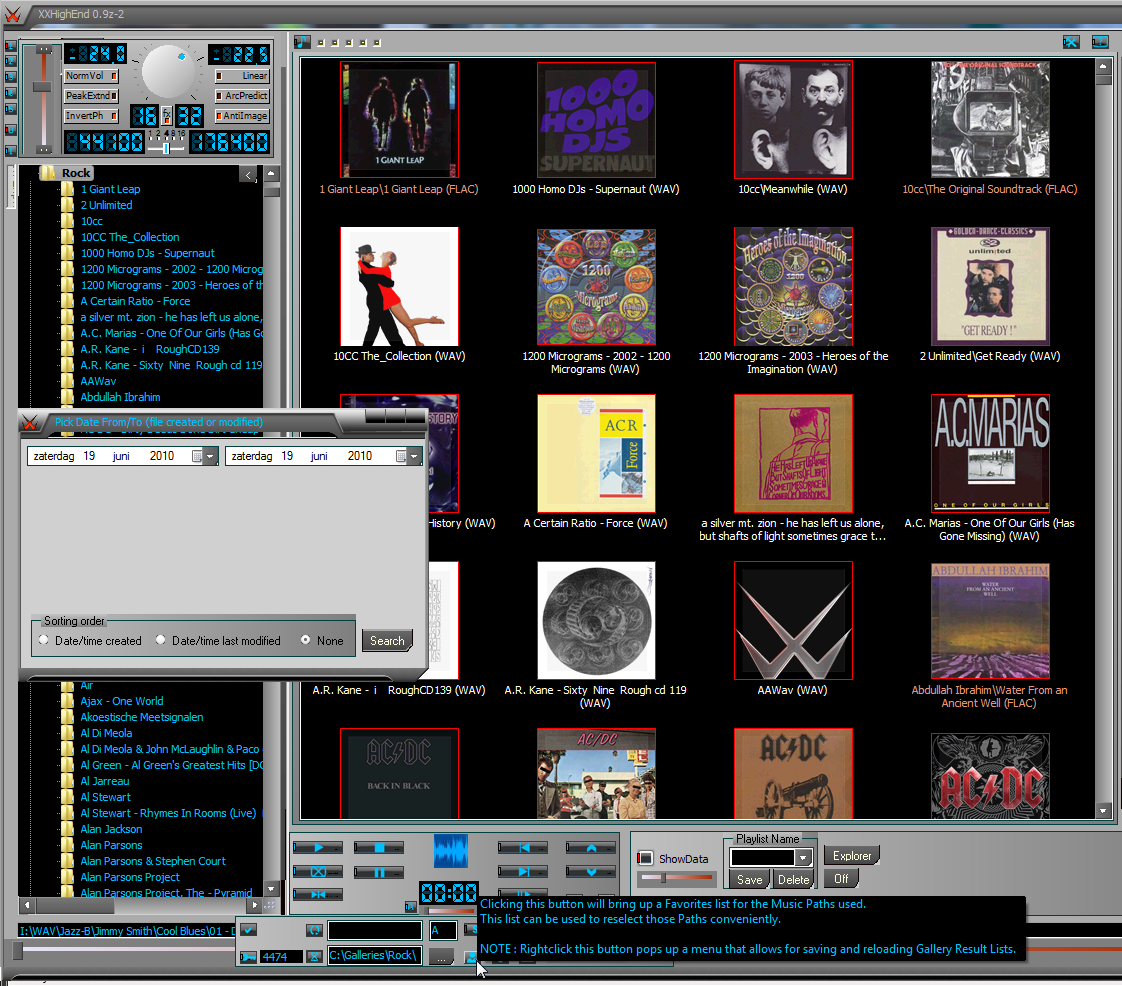This screenshot has width=1122, height=986.
Task: Select the Rock root folder in tree
Action: (76, 173)
